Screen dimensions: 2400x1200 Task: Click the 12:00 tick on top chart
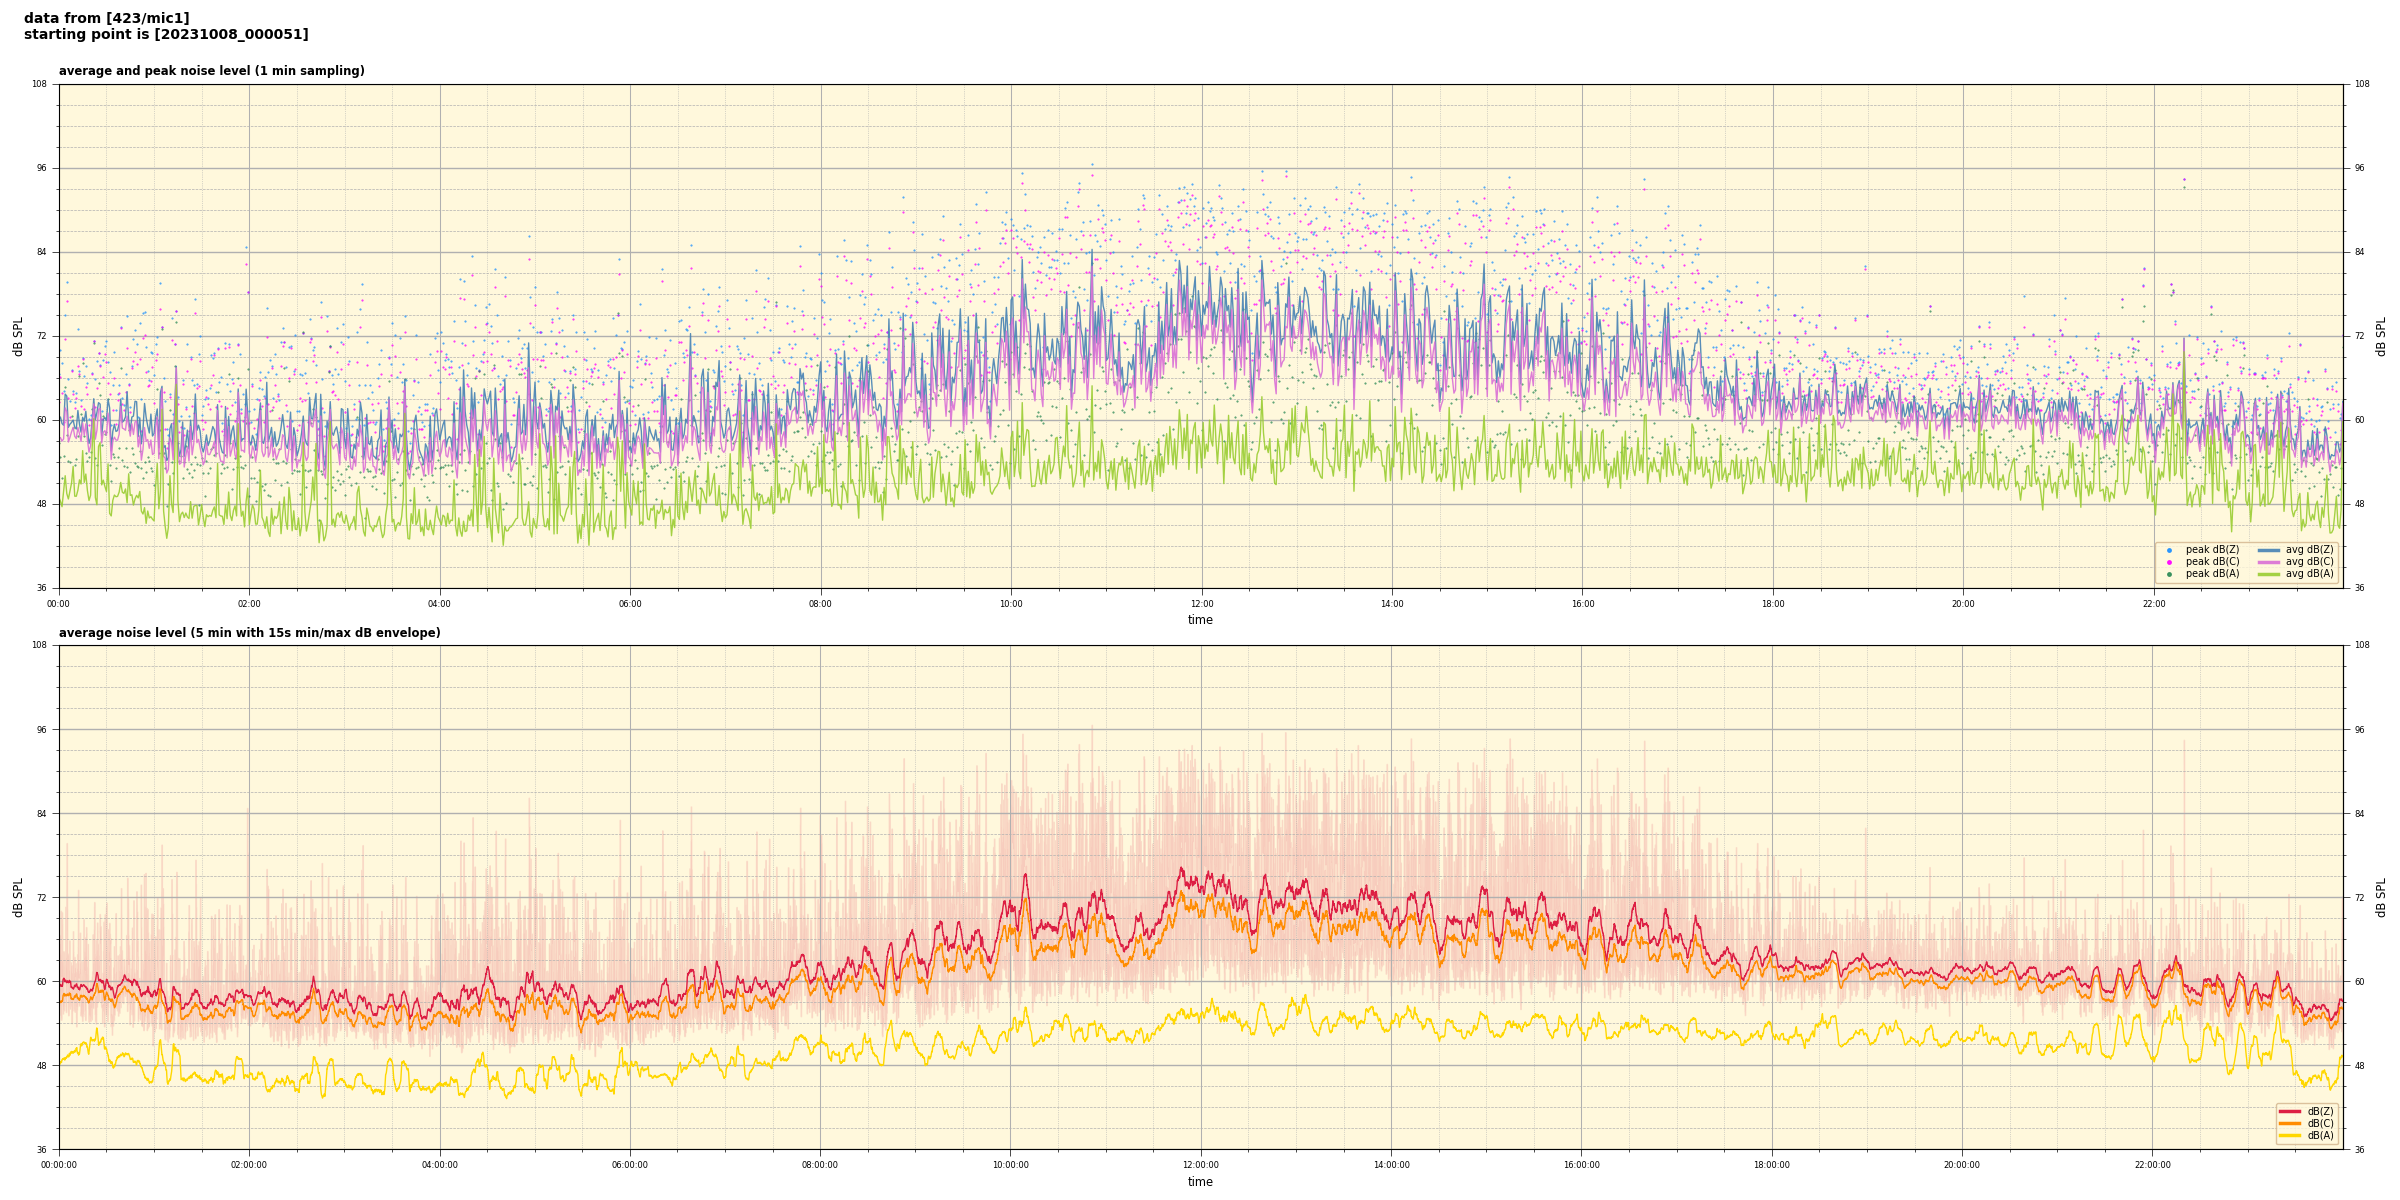click(1201, 604)
